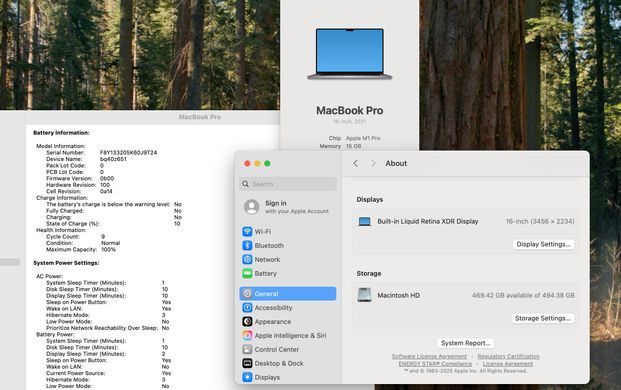The height and width of the screenshot is (390, 621).
Task: Minimize the System Settings window
Action: 257,163
